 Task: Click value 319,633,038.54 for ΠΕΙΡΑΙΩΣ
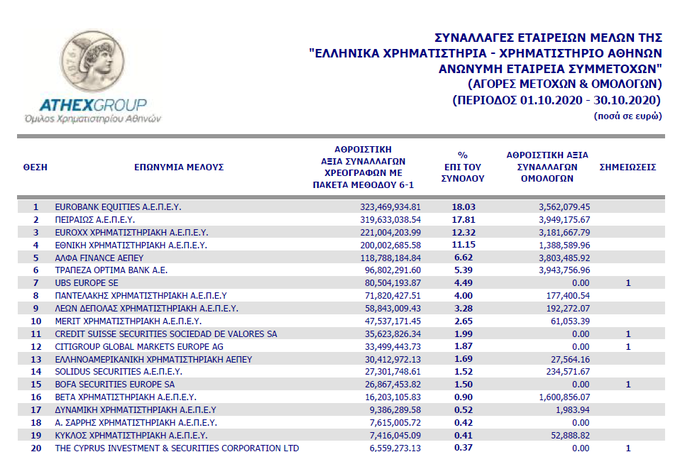pyautogui.click(x=390, y=219)
